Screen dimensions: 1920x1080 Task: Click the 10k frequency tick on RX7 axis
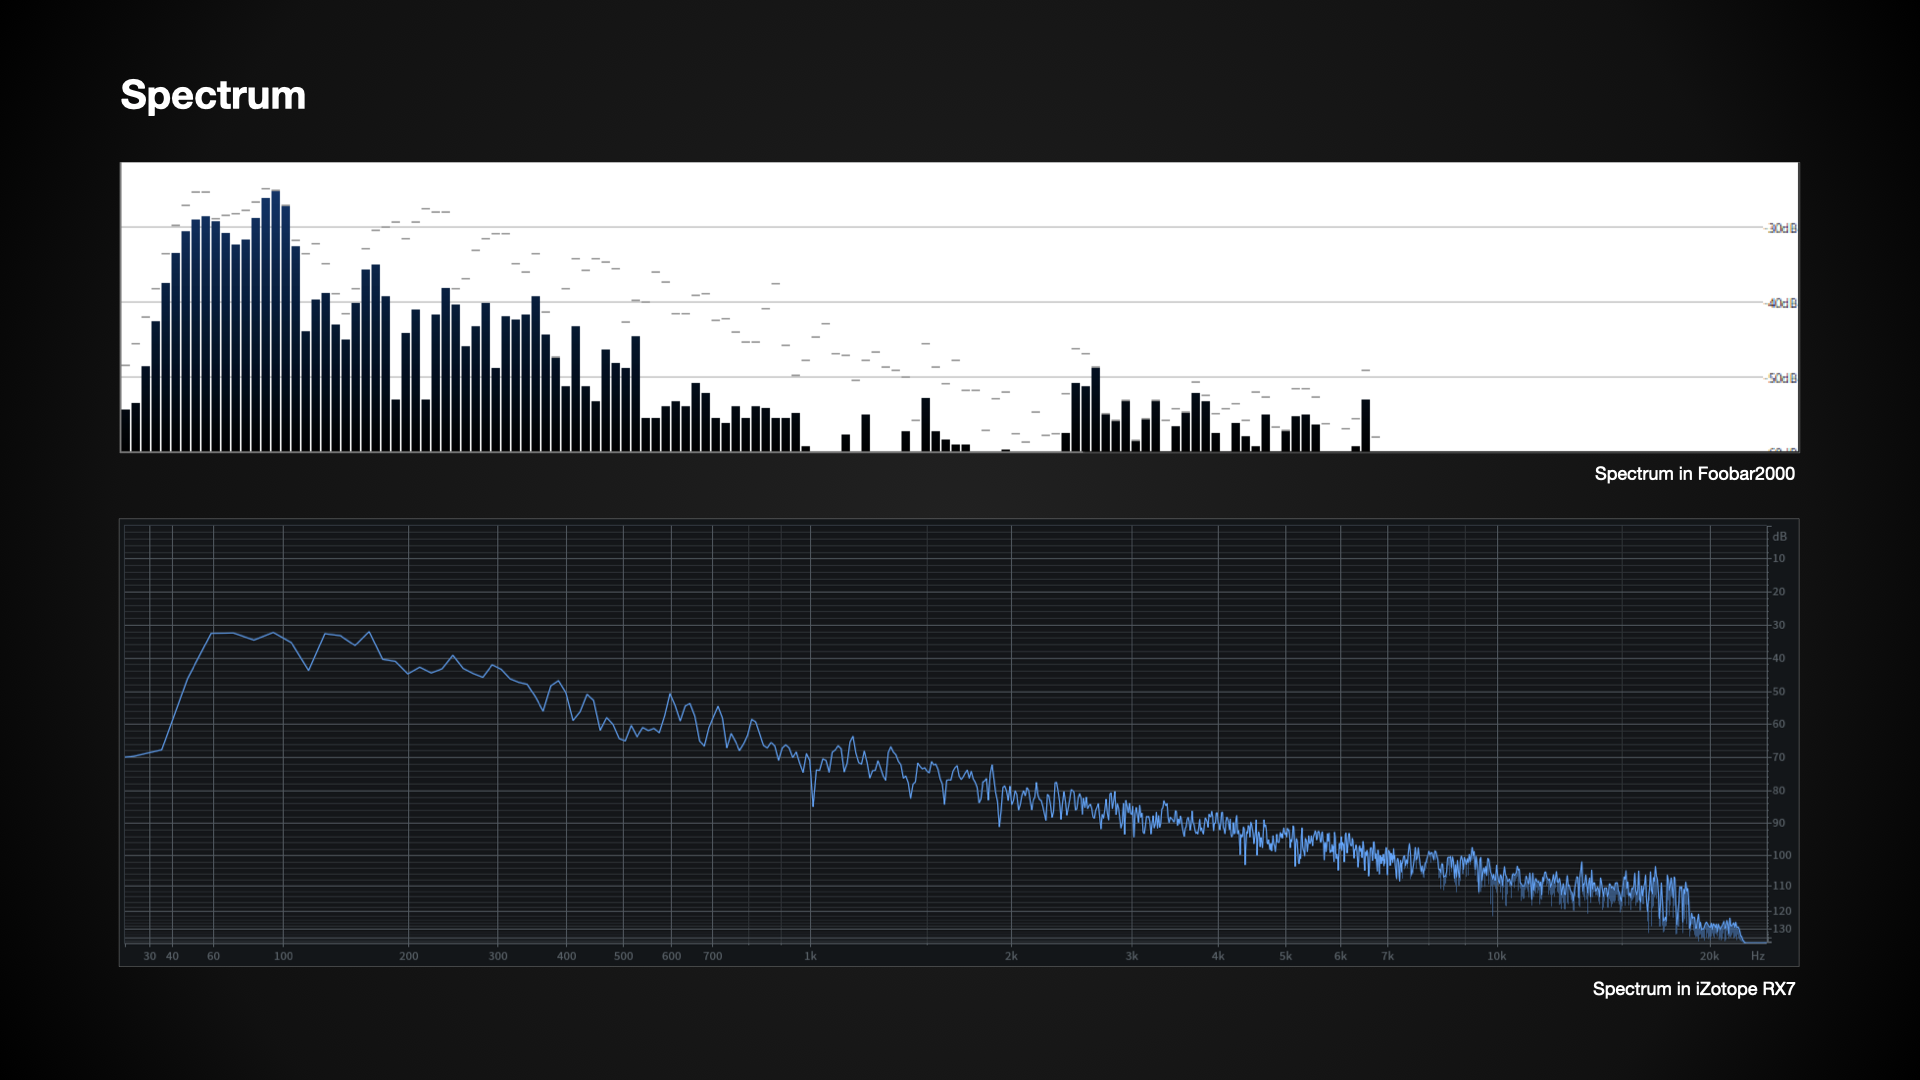[1496, 956]
